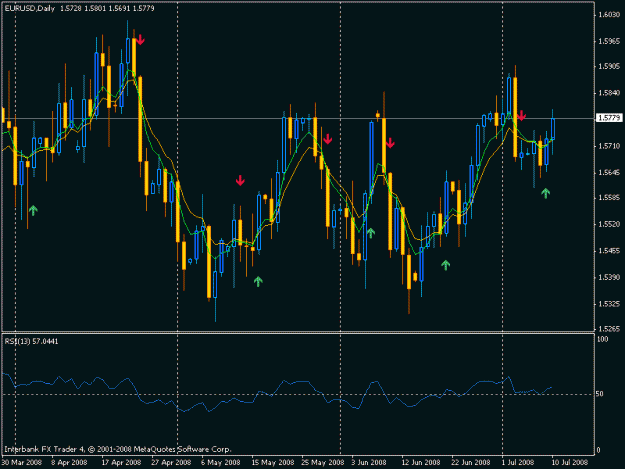625x469 pixels.
Task: Click the 1.5585 price axis label
Action: coord(609,198)
